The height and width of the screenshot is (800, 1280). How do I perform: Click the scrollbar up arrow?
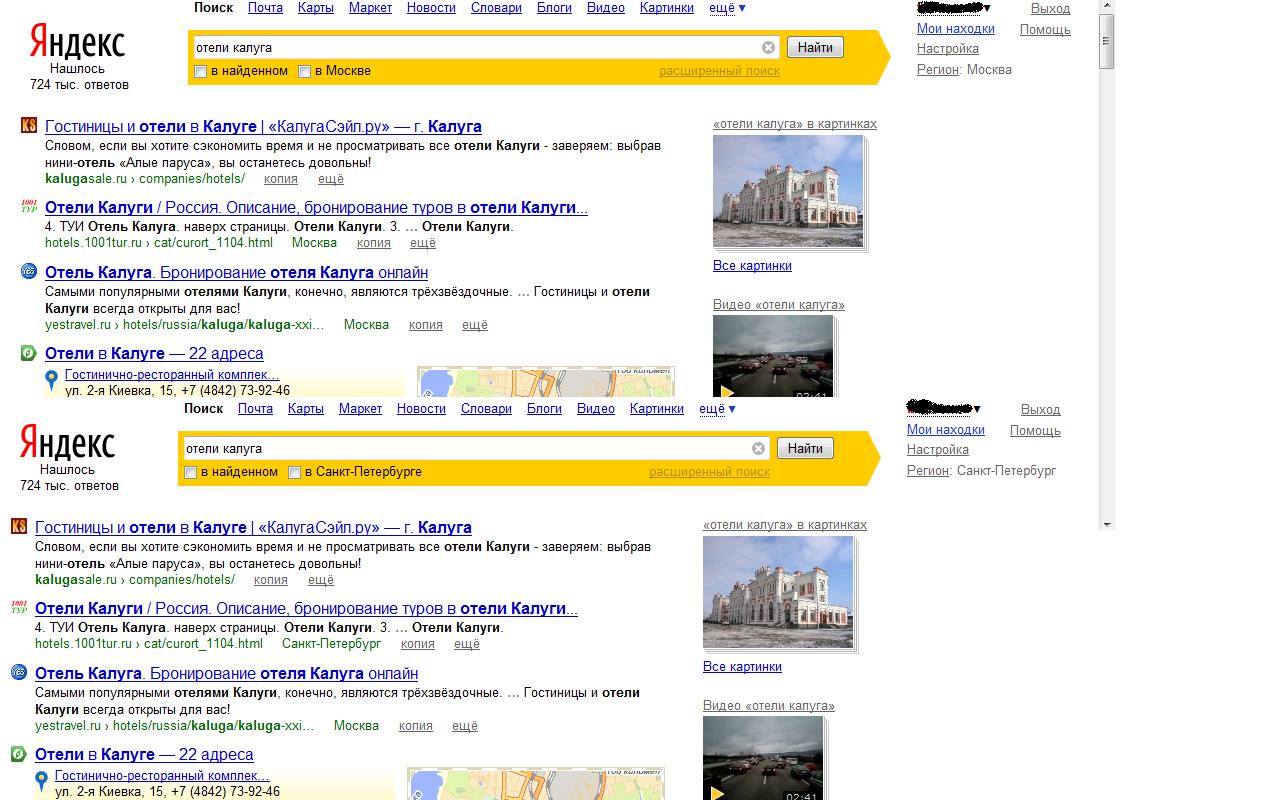pyautogui.click(x=1106, y=7)
